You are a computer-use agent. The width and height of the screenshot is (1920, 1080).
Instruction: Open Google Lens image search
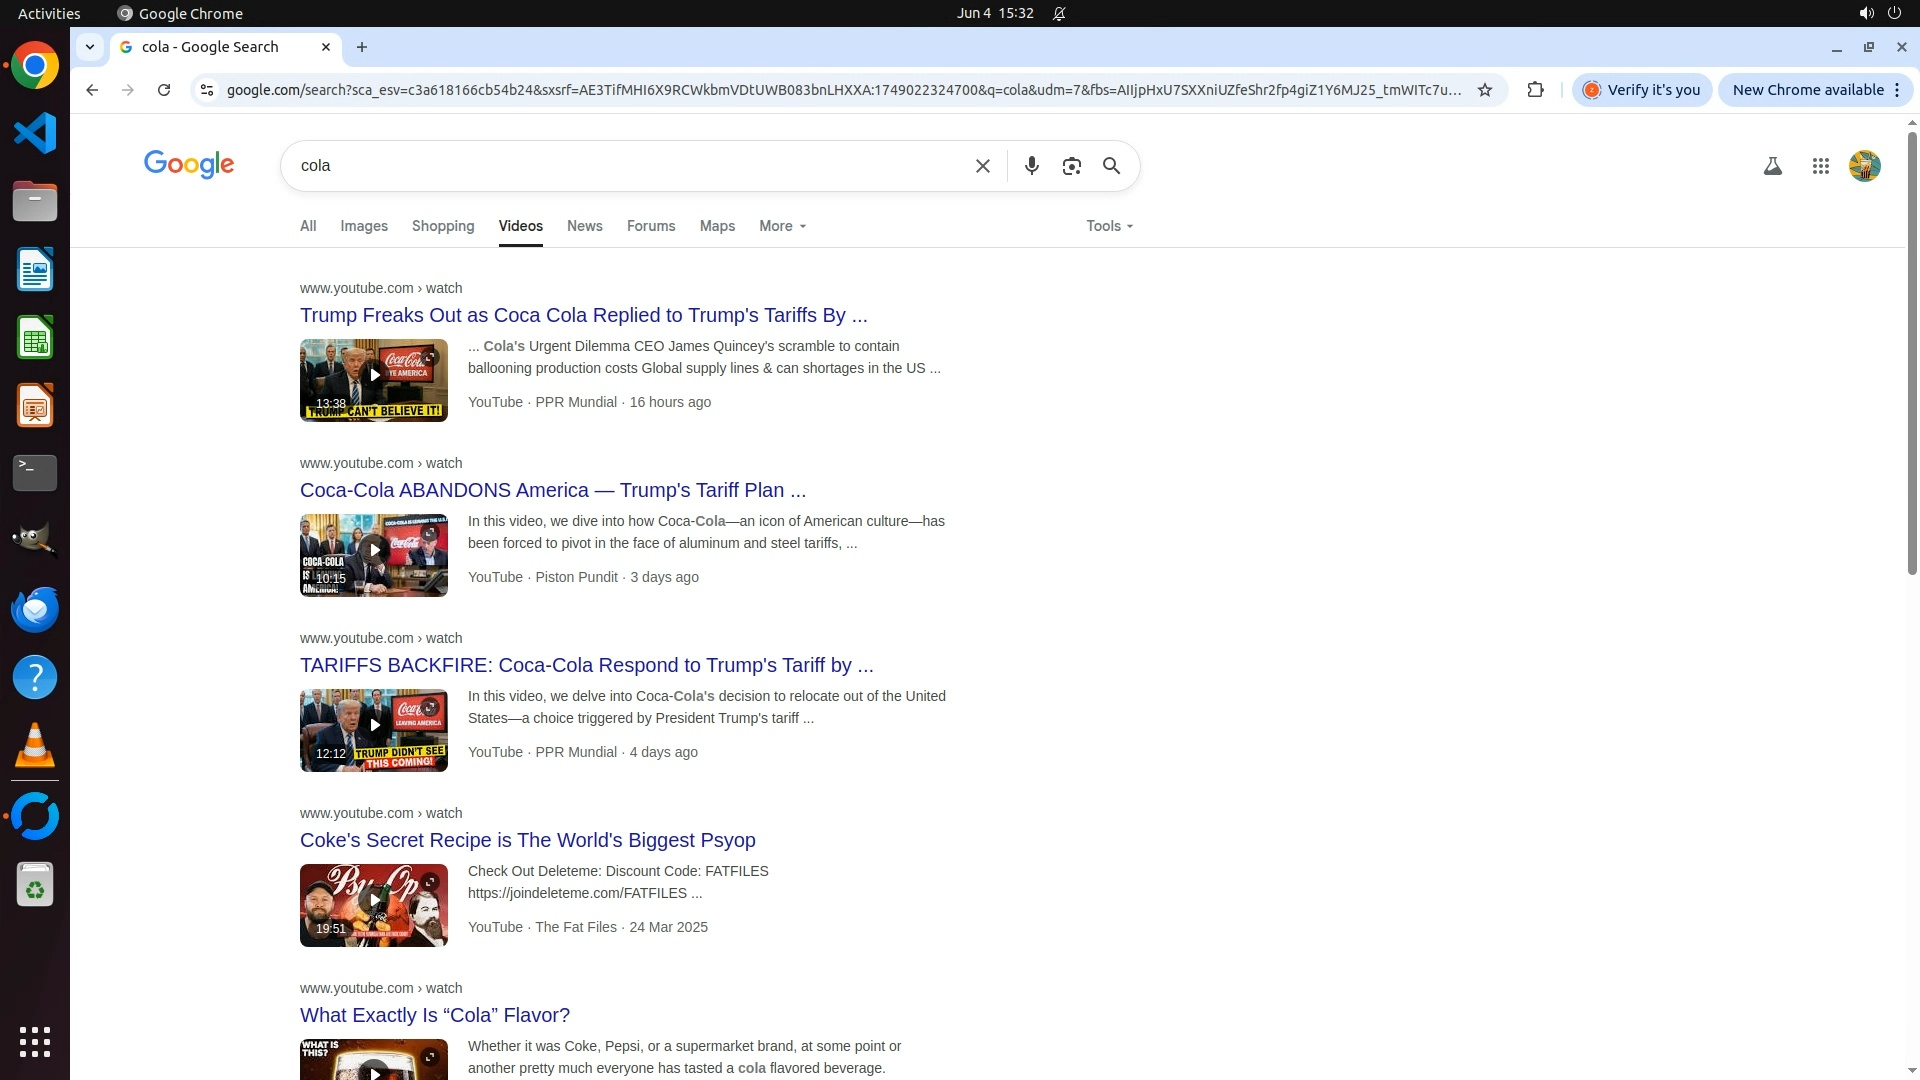(1071, 166)
